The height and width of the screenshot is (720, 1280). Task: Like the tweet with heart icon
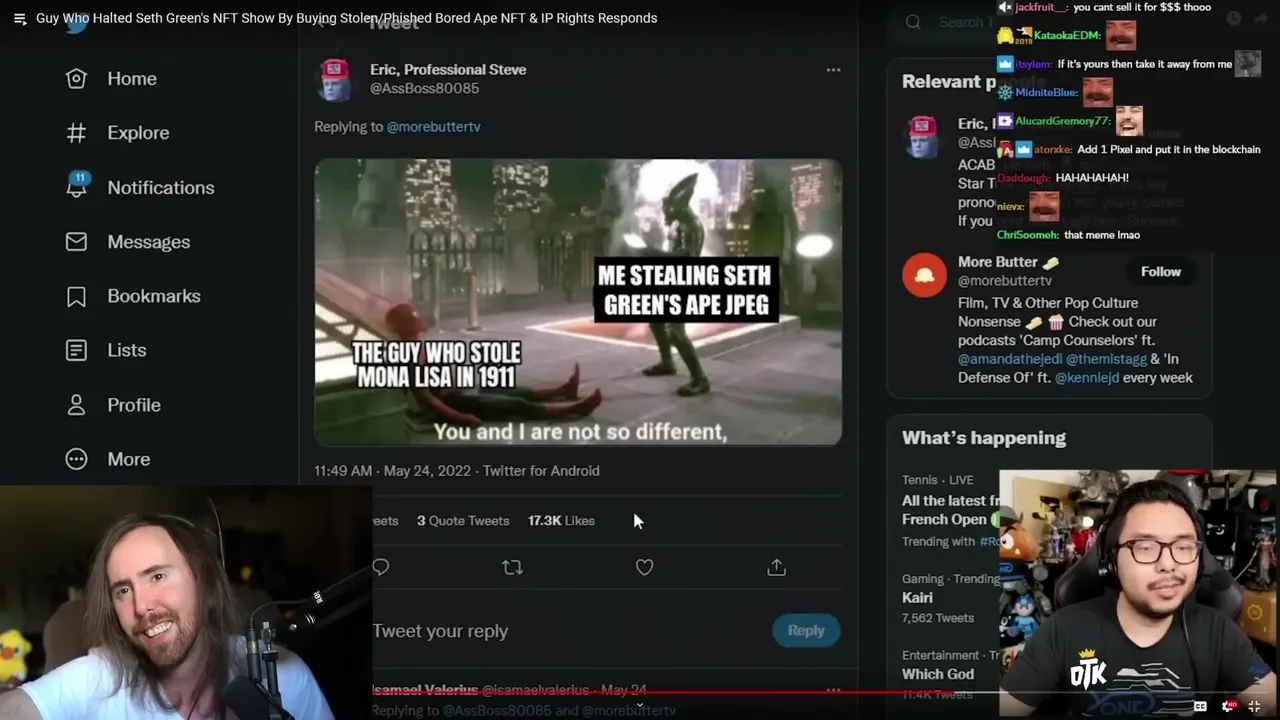[x=644, y=567]
